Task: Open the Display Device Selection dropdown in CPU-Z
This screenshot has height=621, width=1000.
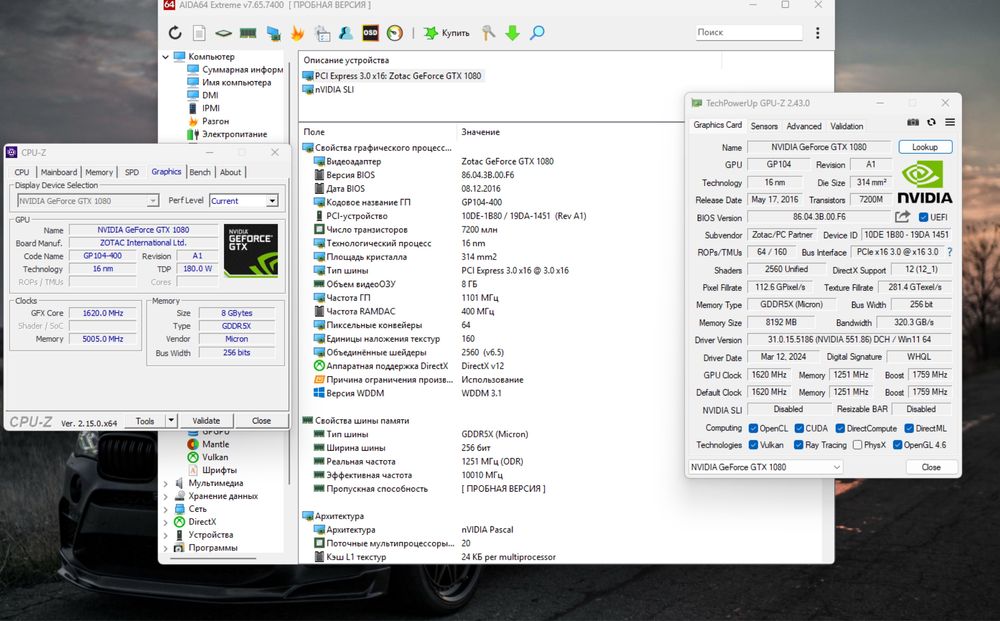Action: pos(153,201)
